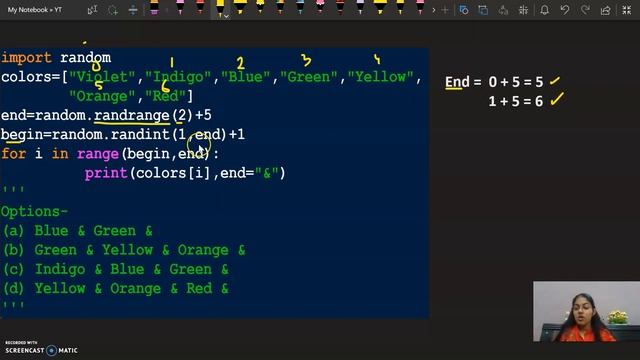
Task: Click the "Orange" string in colors list
Action: click(x=102, y=96)
